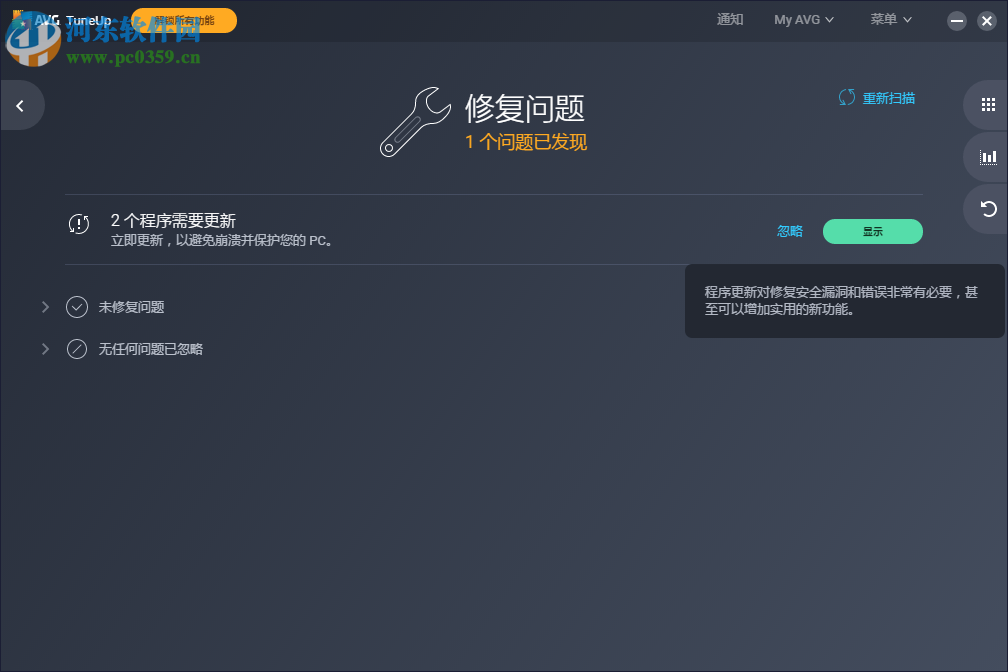Select the statistics bar-chart icon

click(x=988, y=157)
